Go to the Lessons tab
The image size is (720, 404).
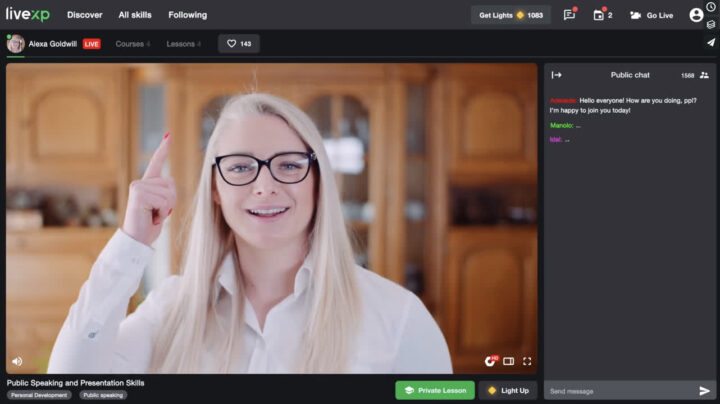click(183, 44)
